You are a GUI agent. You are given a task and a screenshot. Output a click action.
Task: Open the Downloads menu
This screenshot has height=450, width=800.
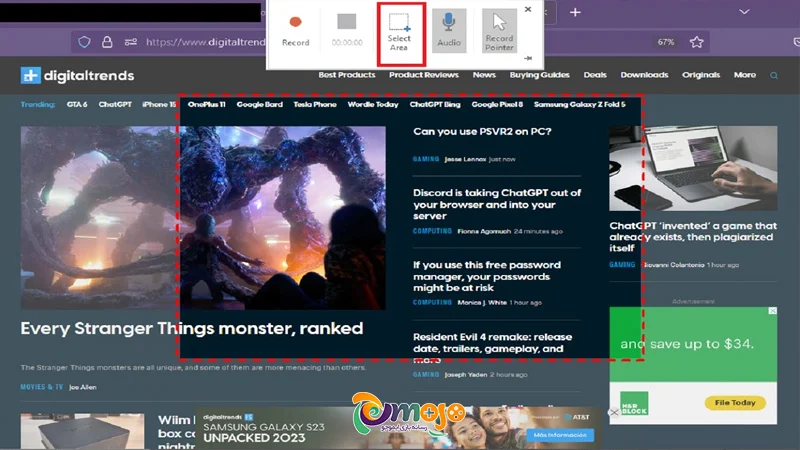coord(644,75)
